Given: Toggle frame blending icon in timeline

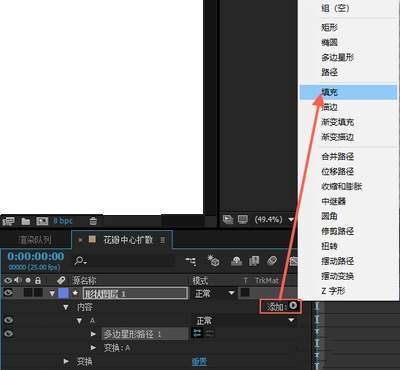Looking at the screenshot, I should [x=254, y=261].
